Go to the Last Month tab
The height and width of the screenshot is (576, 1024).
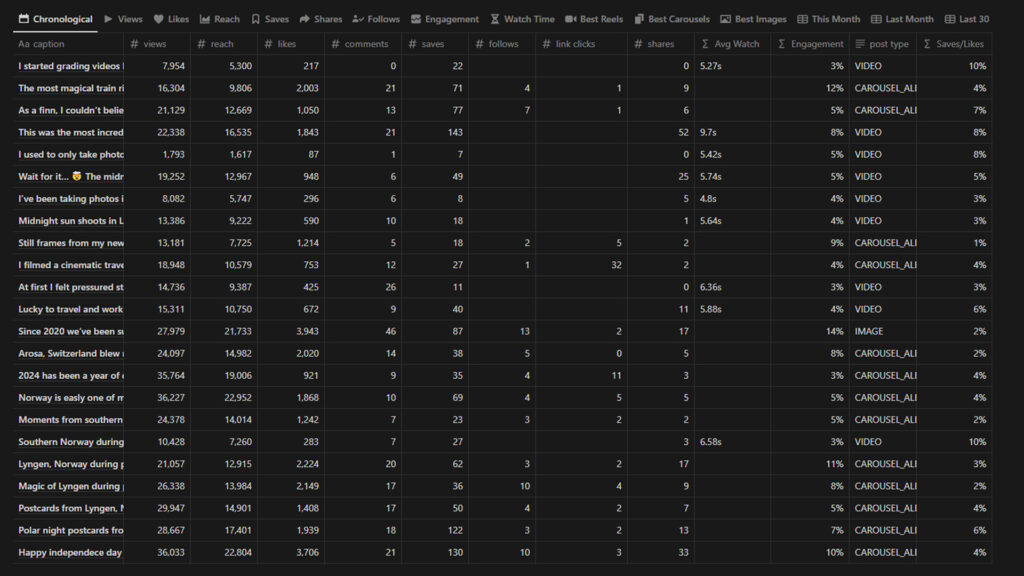pyautogui.click(x=902, y=19)
